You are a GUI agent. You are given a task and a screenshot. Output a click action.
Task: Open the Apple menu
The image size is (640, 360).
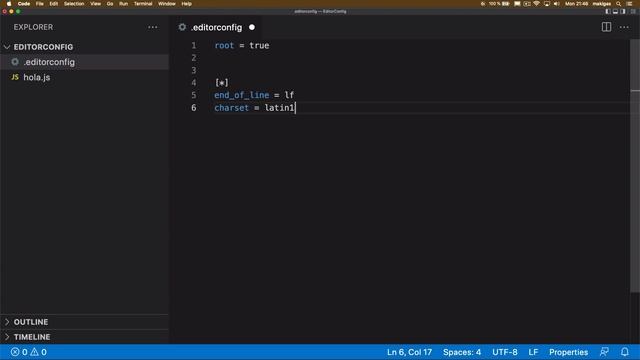9,4
